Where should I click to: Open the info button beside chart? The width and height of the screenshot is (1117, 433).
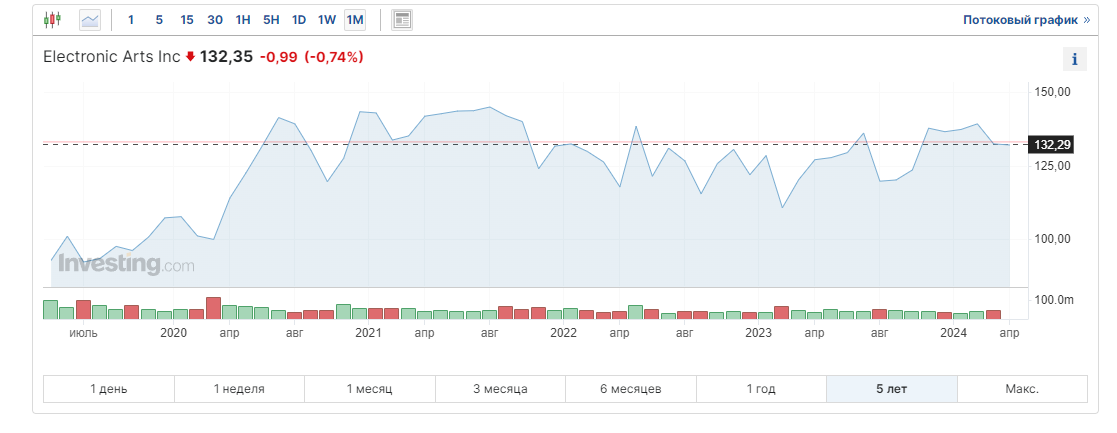point(1075,59)
